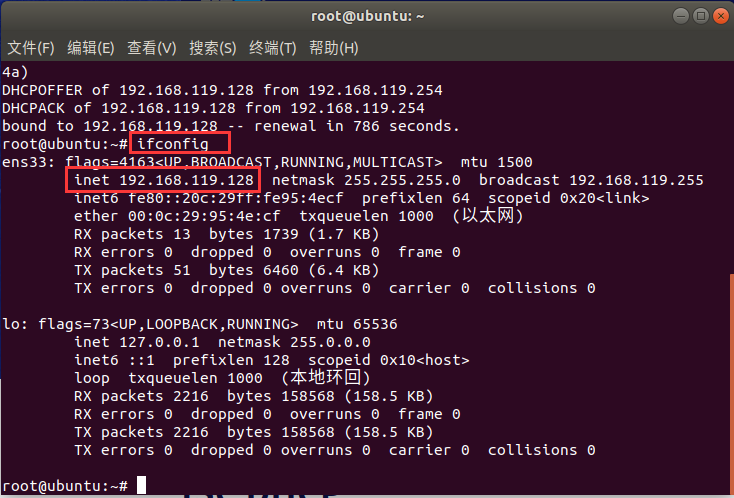Open the 文件(F) menu
This screenshot has height=498, width=734.
click(x=31, y=48)
